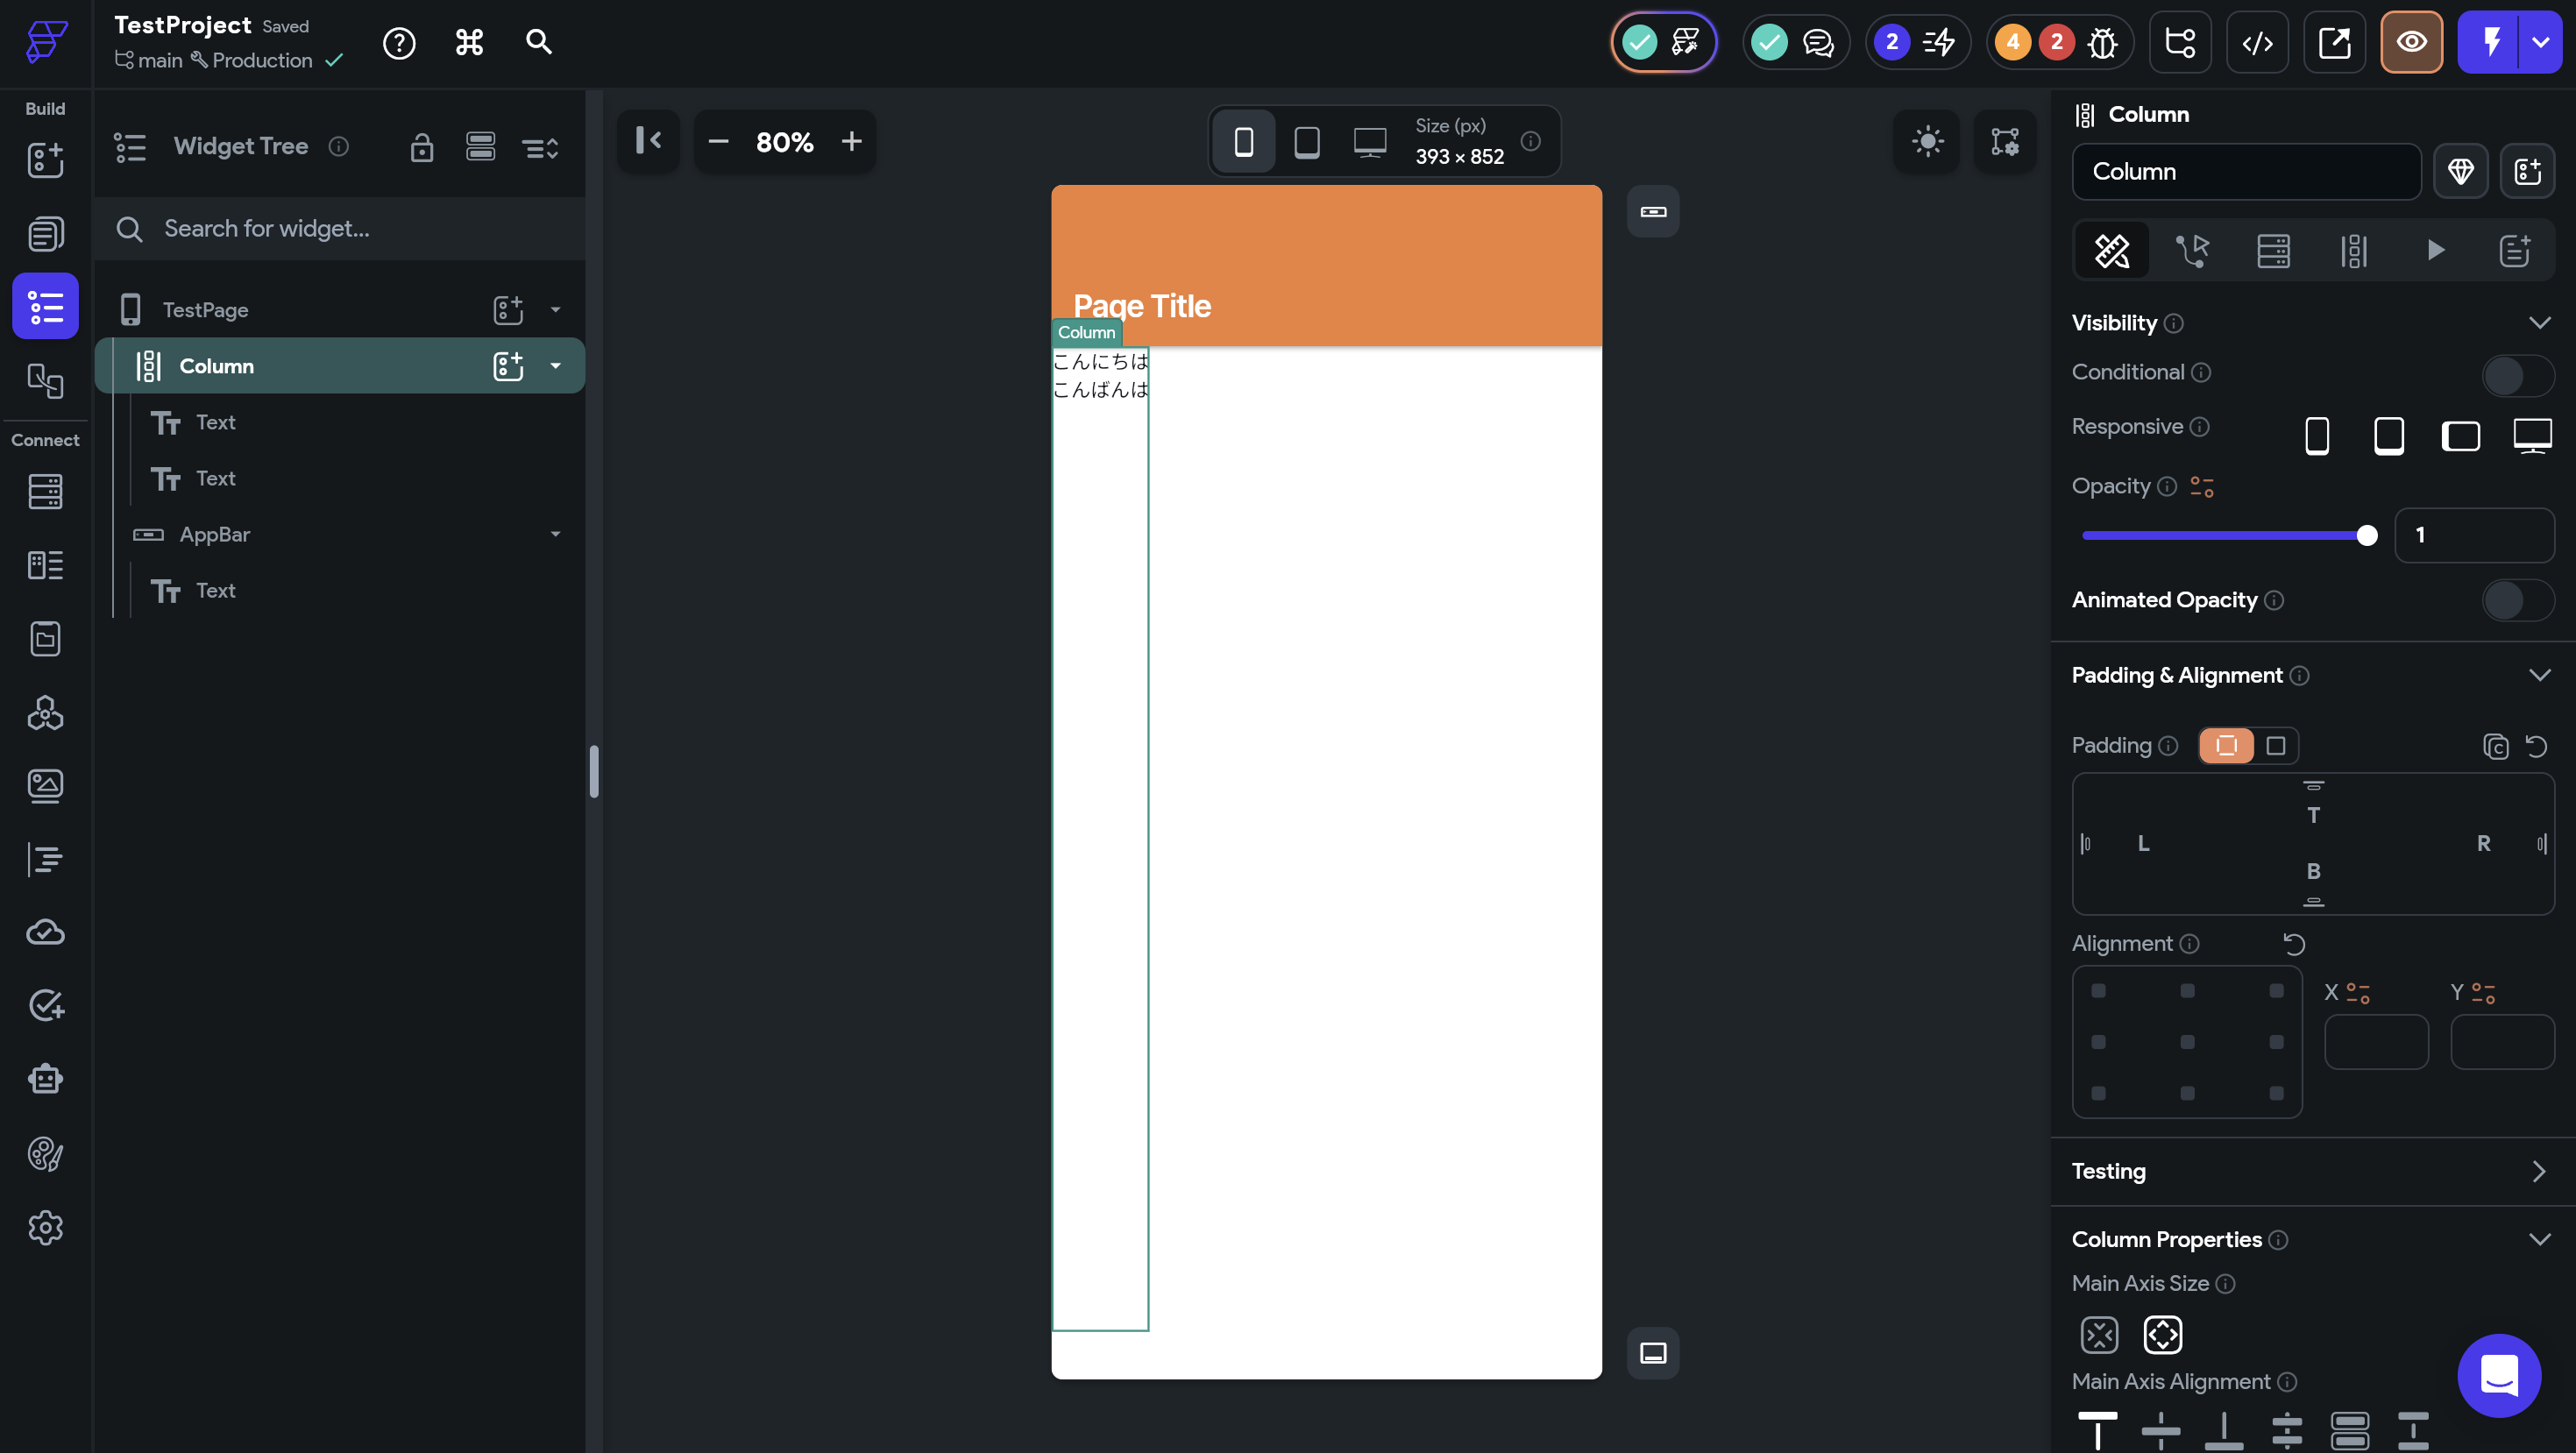The height and width of the screenshot is (1453, 2576).
Task: Lock the widget tree with the padlock icon
Action: (x=421, y=147)
